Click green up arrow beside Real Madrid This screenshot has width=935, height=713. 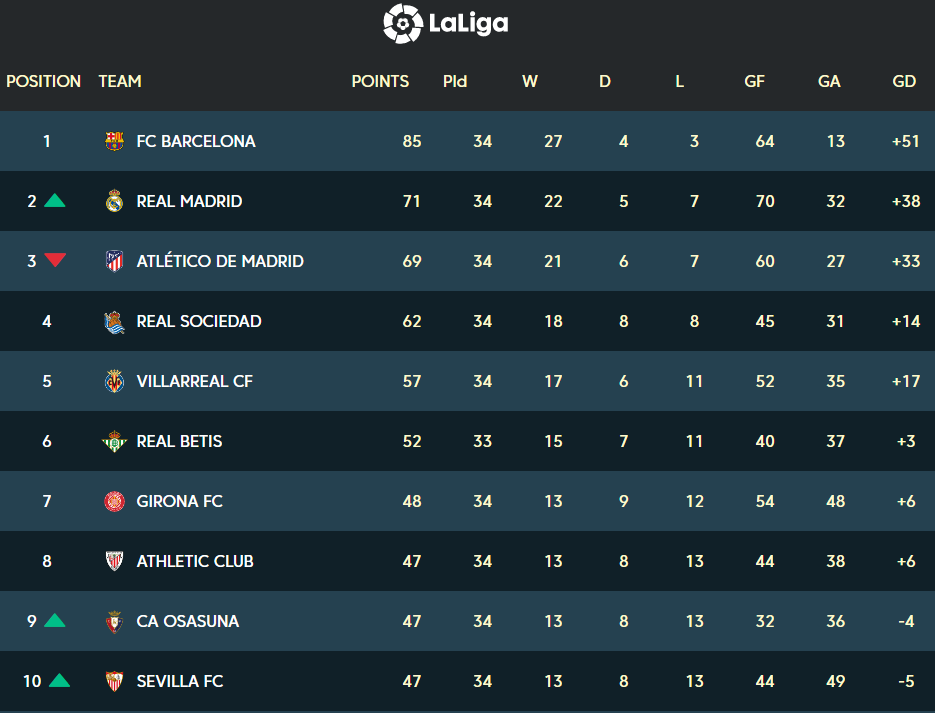55,200
